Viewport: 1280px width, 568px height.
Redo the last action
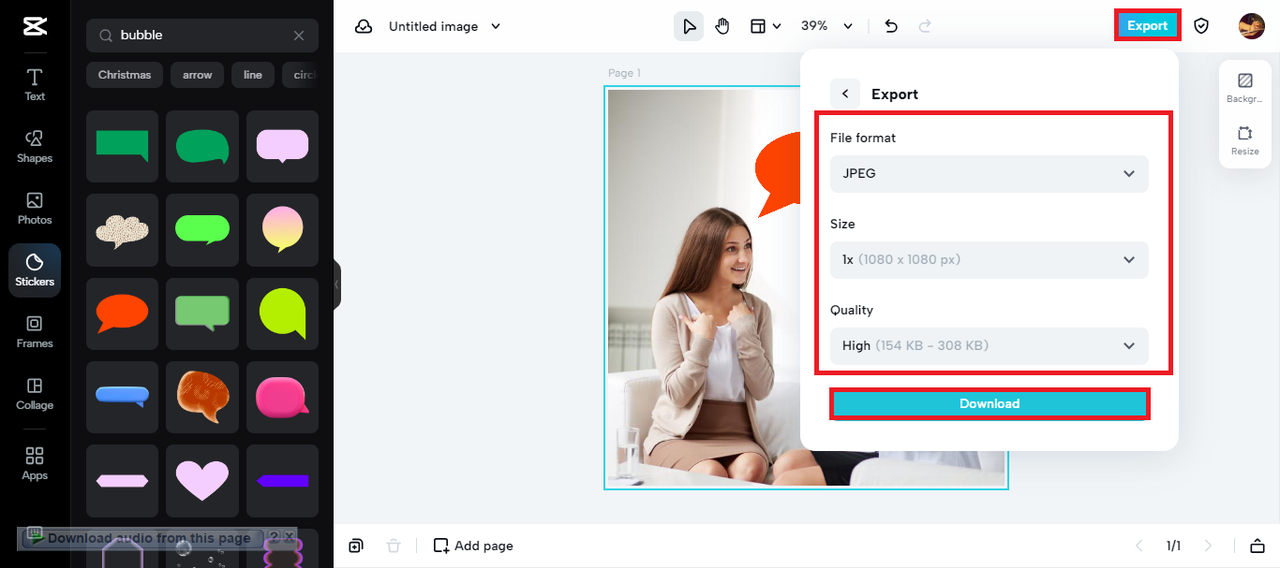point(925,26)
